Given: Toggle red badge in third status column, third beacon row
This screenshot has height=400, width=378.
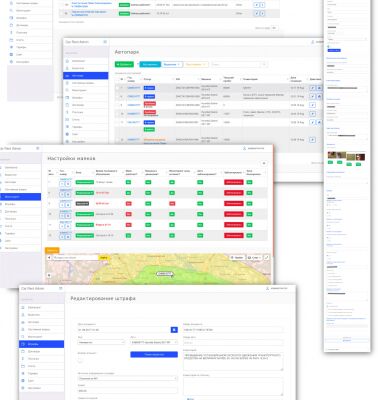Looking at the screenshot, I should [x=172, y=204].
